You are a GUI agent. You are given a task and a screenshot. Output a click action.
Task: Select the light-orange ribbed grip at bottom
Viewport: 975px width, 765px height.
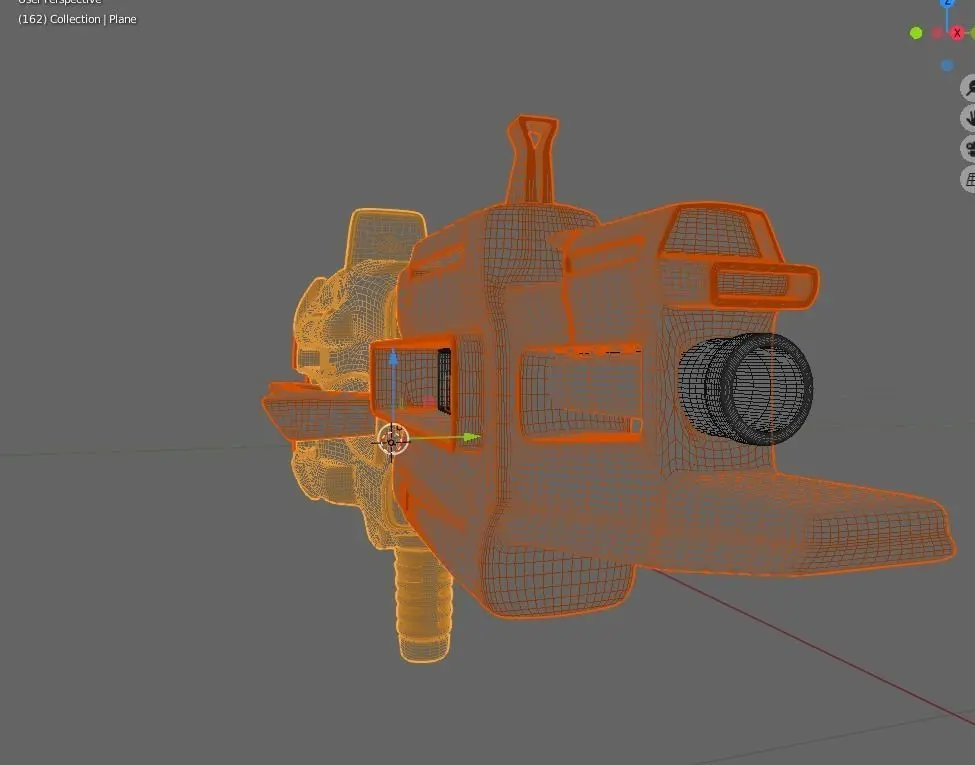coord(423,603)
